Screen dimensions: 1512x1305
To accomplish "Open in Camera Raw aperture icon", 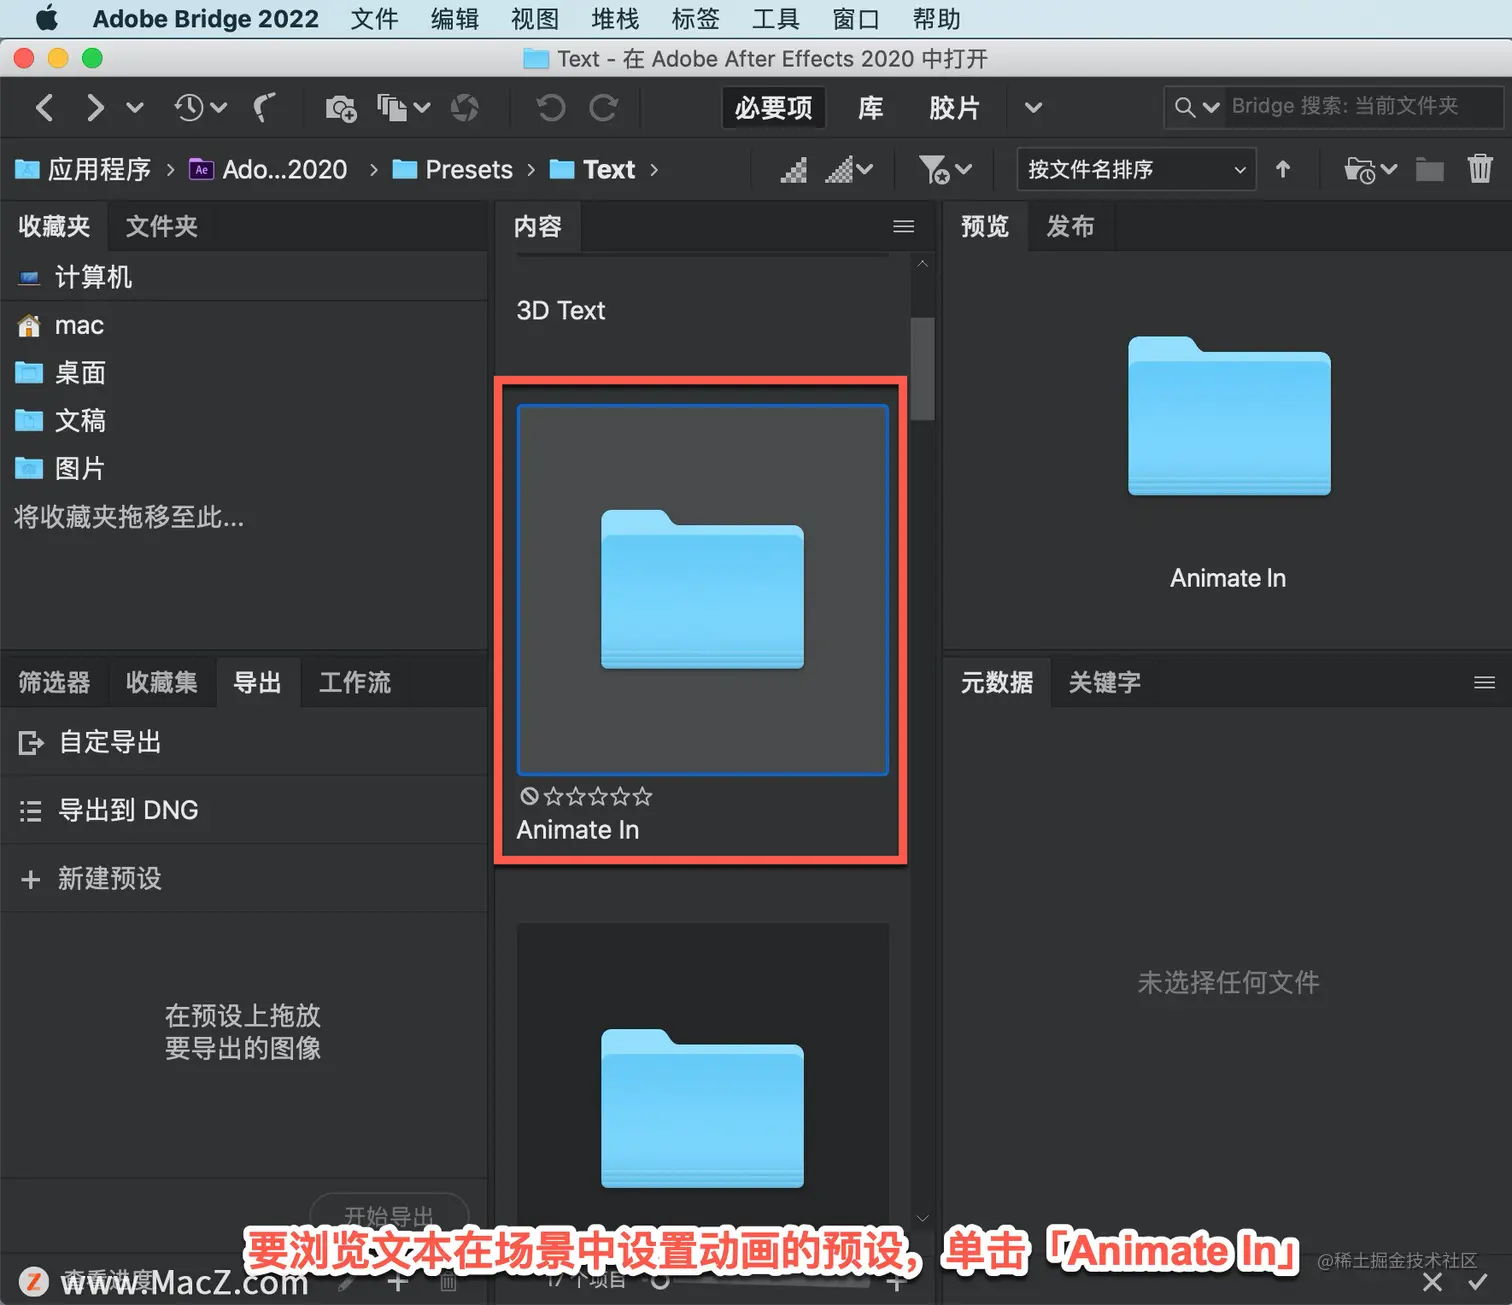I will click(x=465, y=107).
